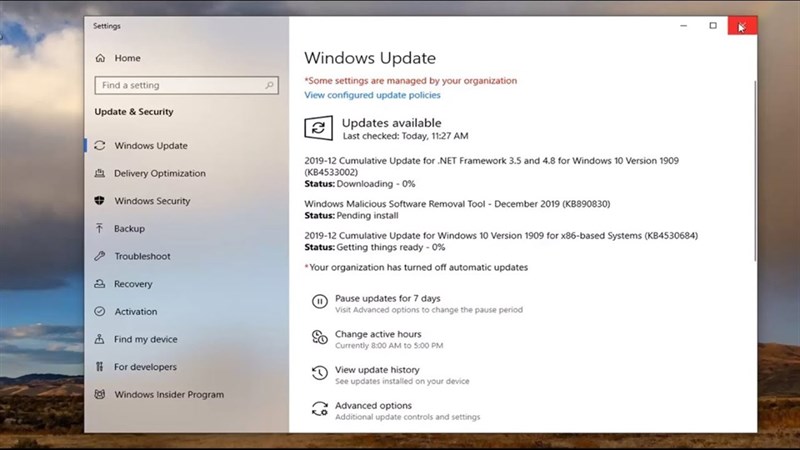Click the Troubleshoot wrench icon
This screenshot has width=800, height=450.
pos(100,256)
